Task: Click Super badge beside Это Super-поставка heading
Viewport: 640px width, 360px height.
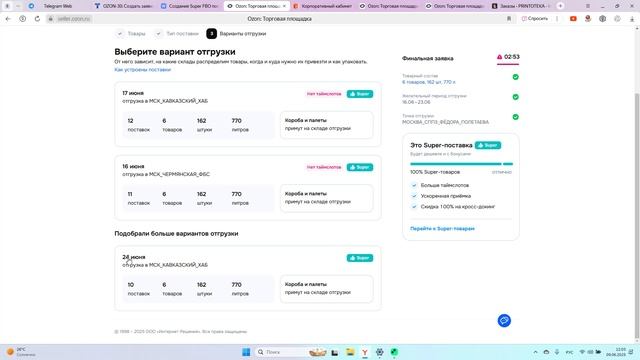Action: click(488, 145)
